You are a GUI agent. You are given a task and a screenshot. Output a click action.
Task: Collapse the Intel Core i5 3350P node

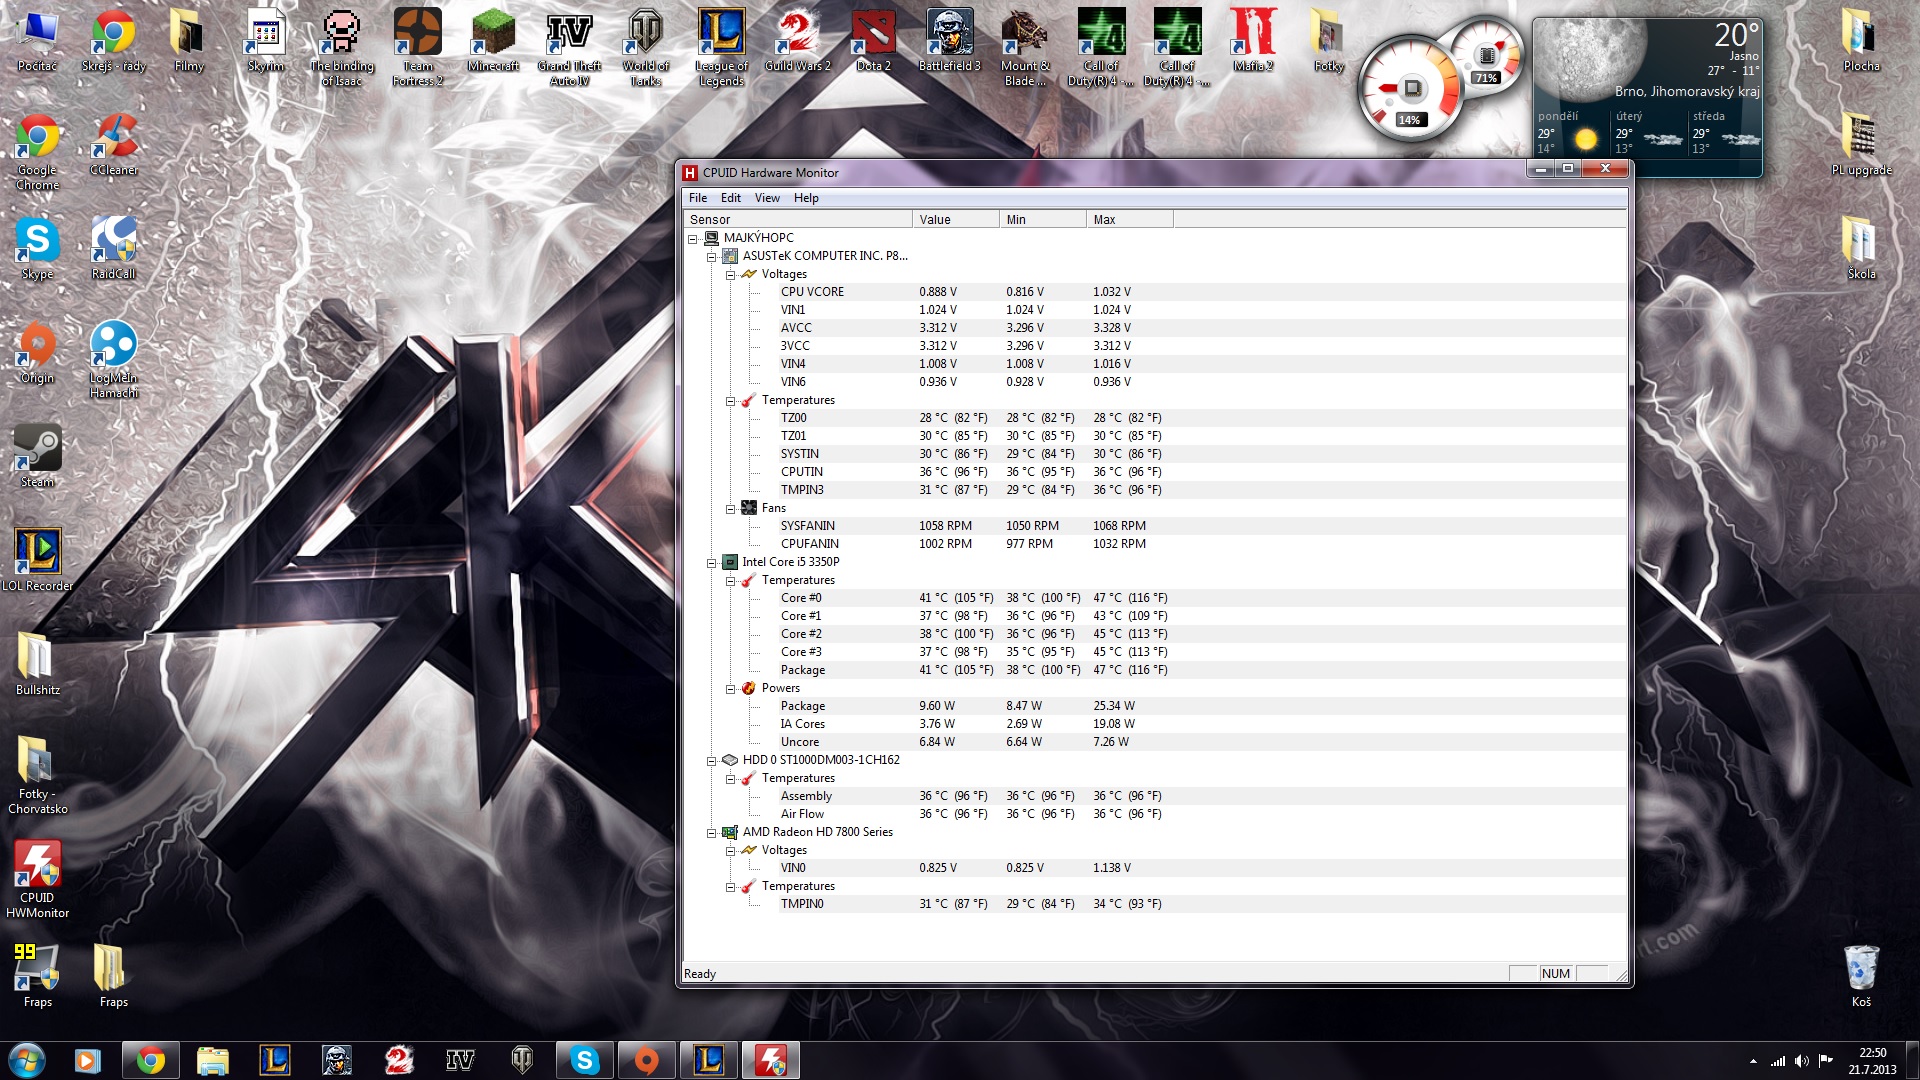click(712, 563)
